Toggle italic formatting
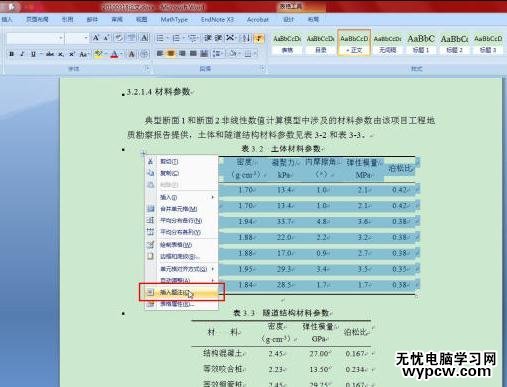 (x=22, y=54)
